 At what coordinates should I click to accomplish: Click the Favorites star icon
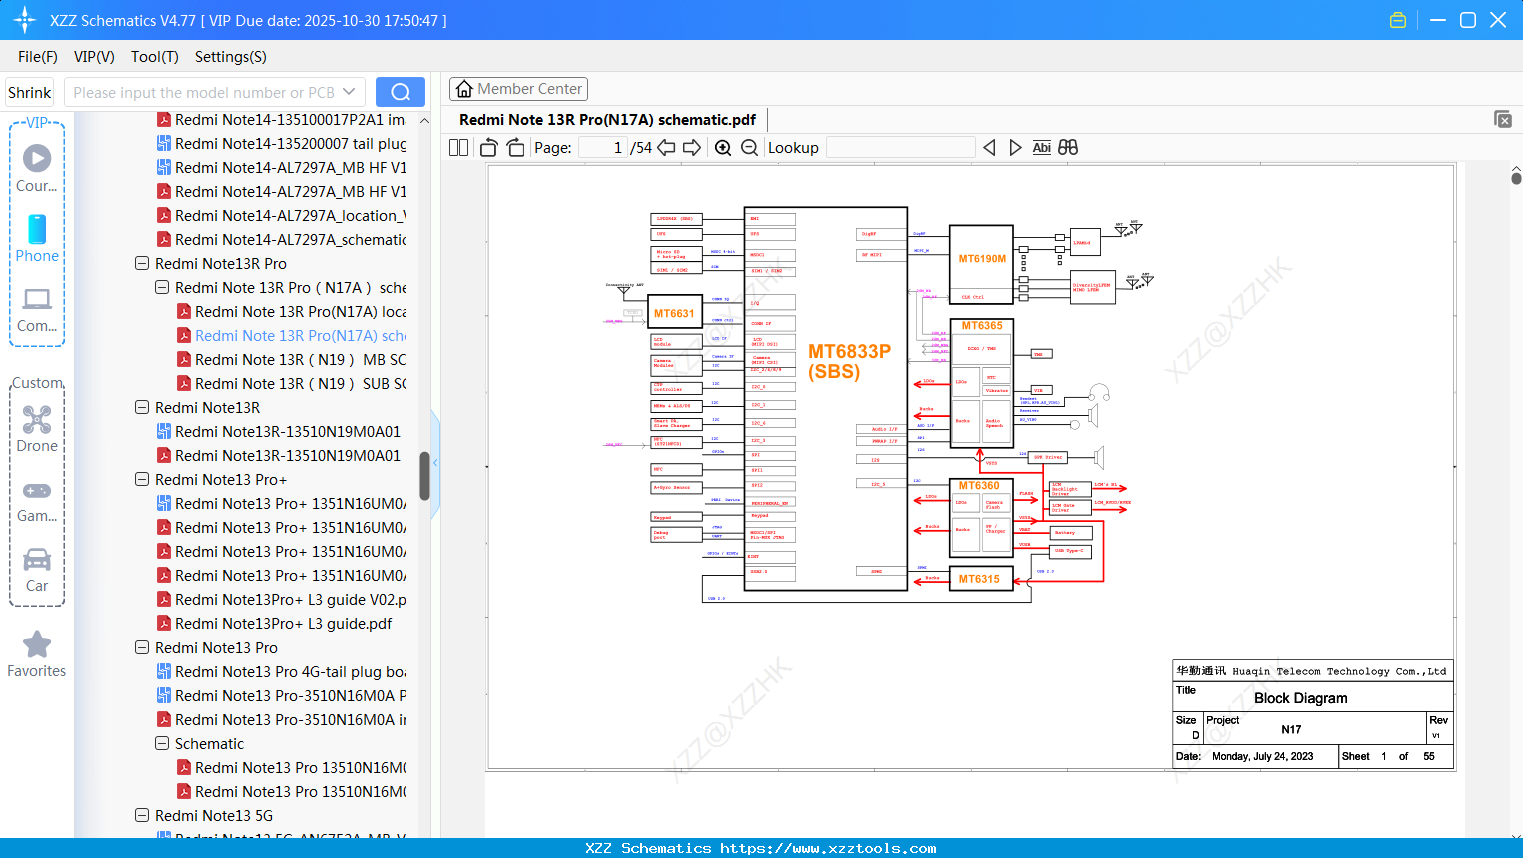click(x=37, y=644)
